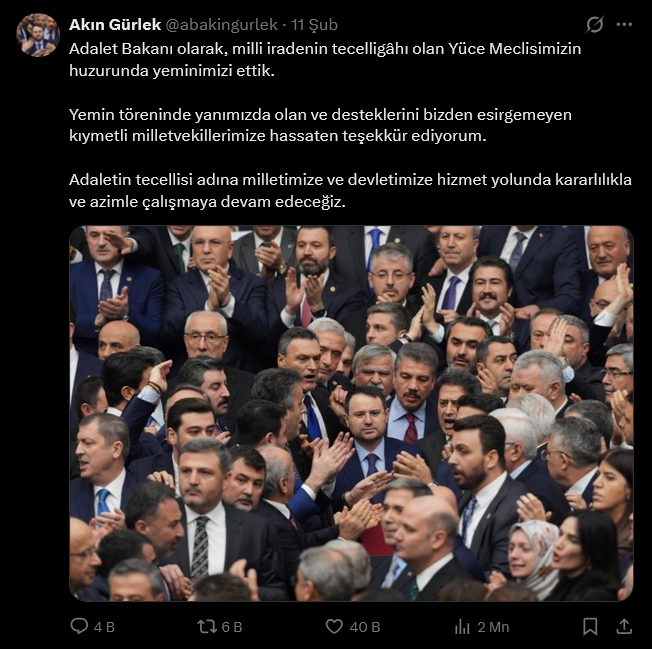Expand the three-dot more options menu

(x=624, y=25)
